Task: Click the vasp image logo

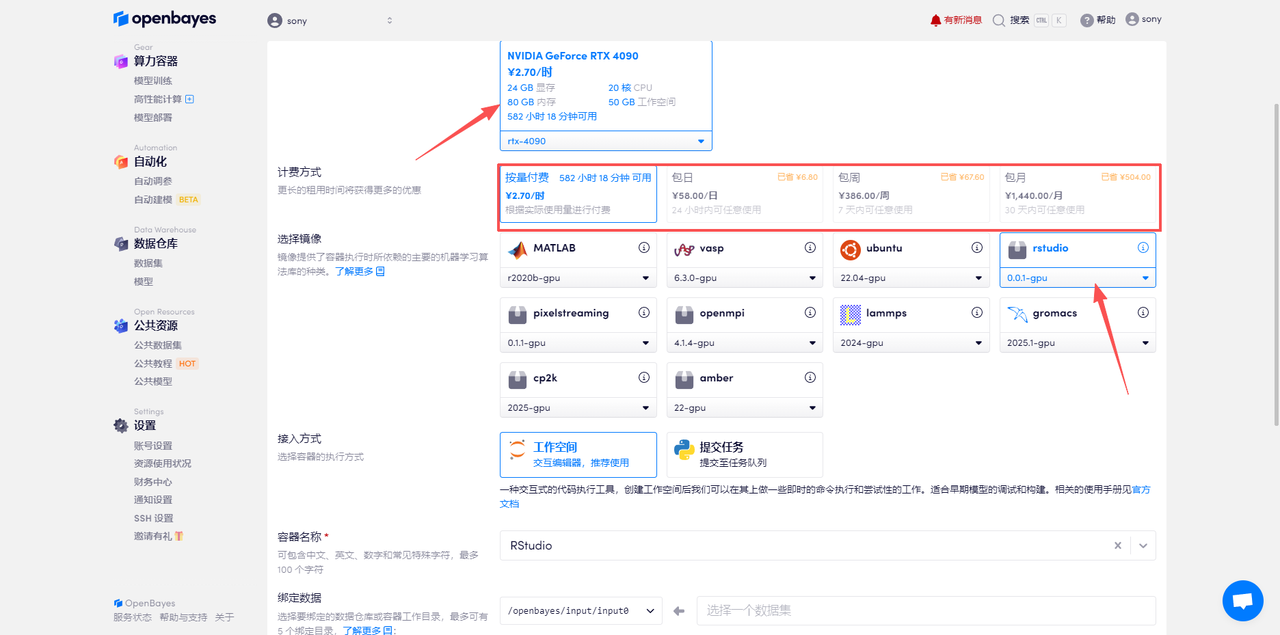Action: 684,249
